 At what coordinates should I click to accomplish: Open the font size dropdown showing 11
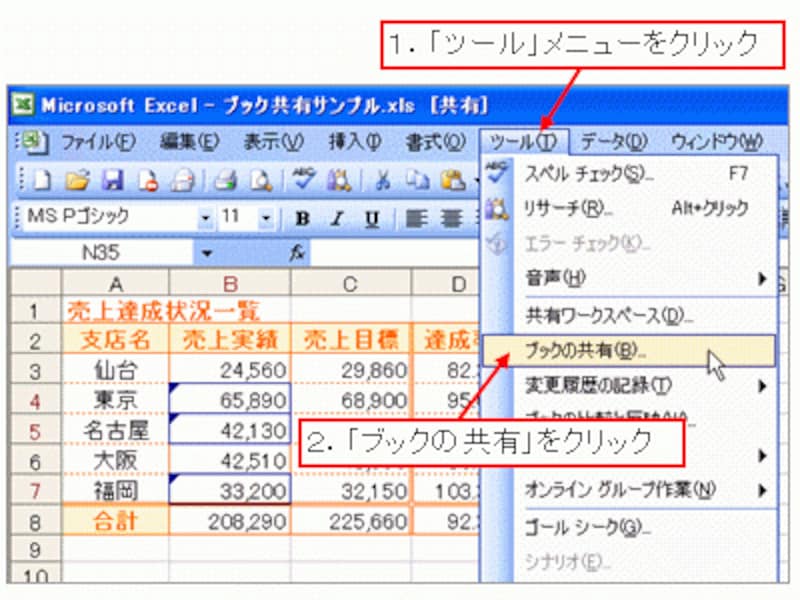[266, 218]
